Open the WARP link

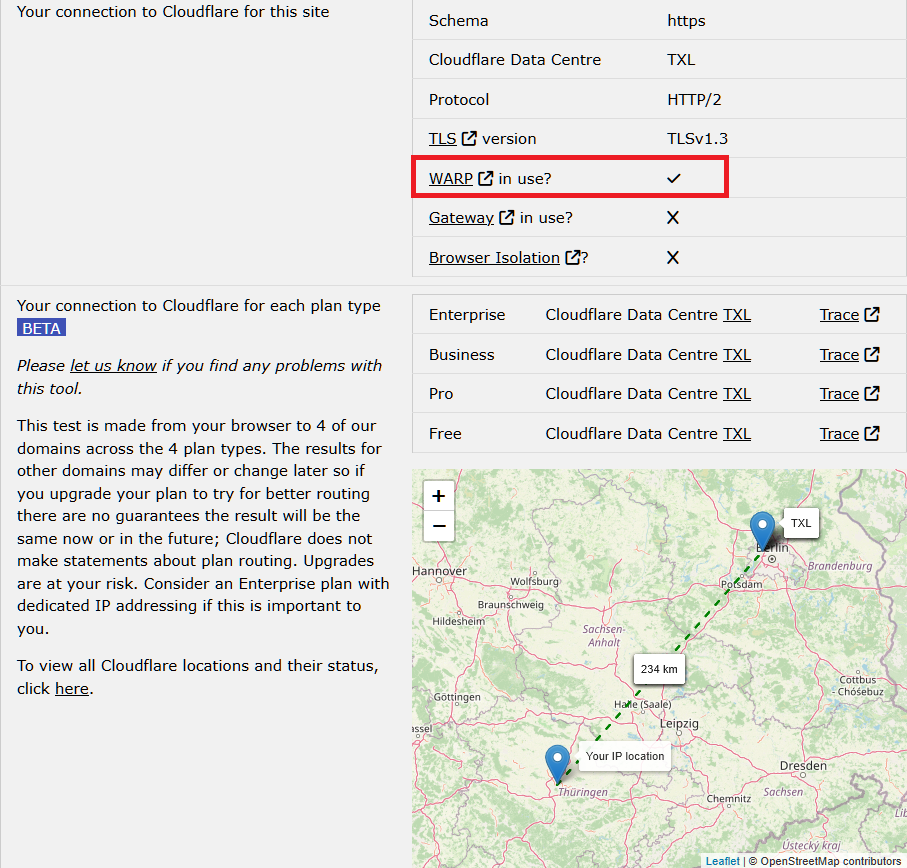(451, 179)
